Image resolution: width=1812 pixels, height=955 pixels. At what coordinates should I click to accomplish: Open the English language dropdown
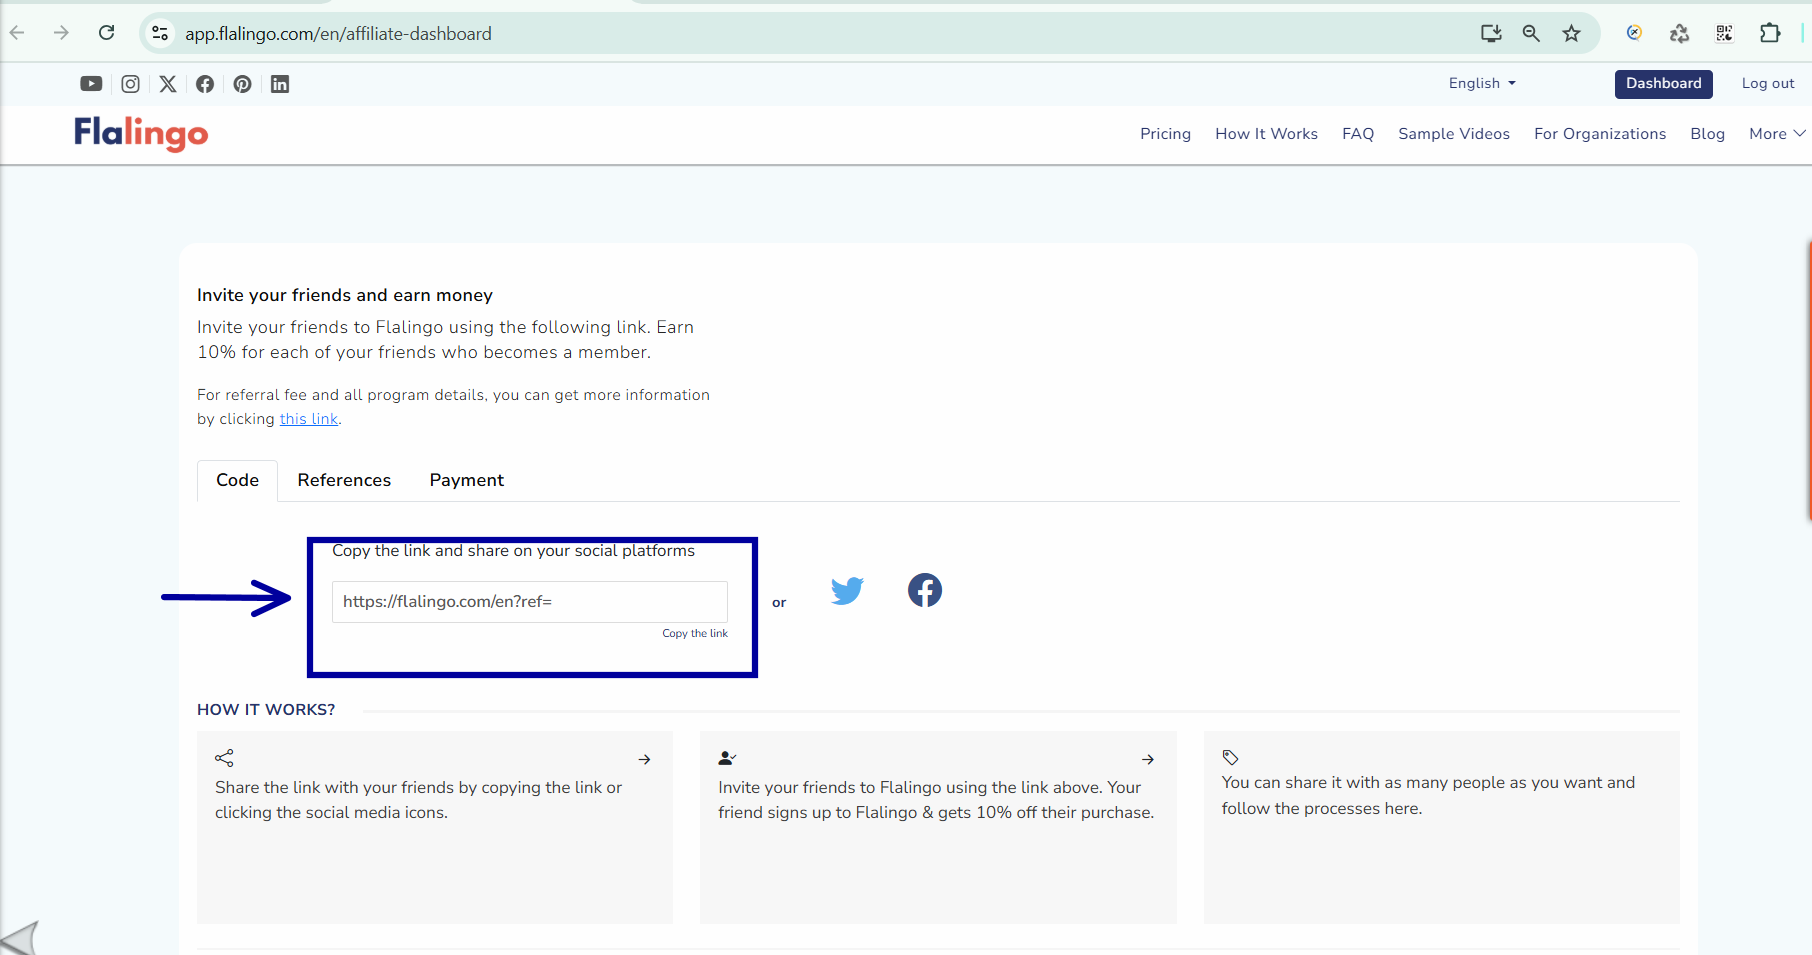(1482, 83)
